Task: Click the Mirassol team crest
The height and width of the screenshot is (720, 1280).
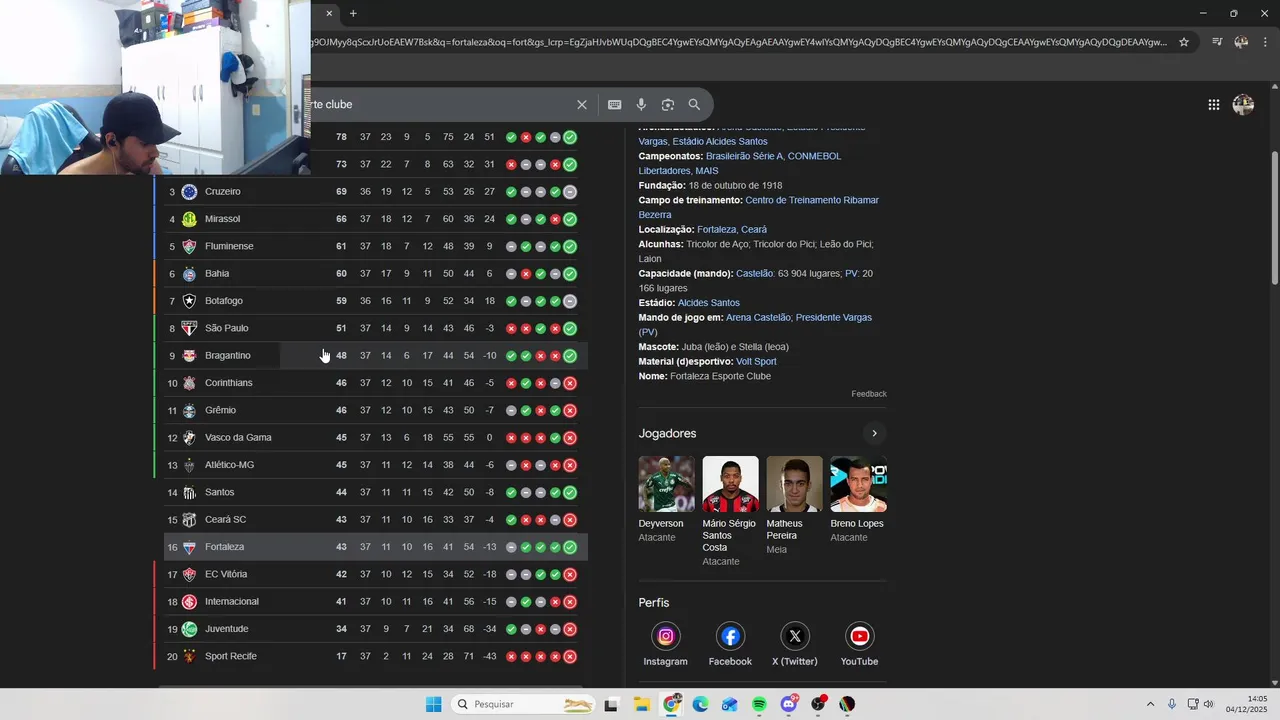Action: click(189, 219)
